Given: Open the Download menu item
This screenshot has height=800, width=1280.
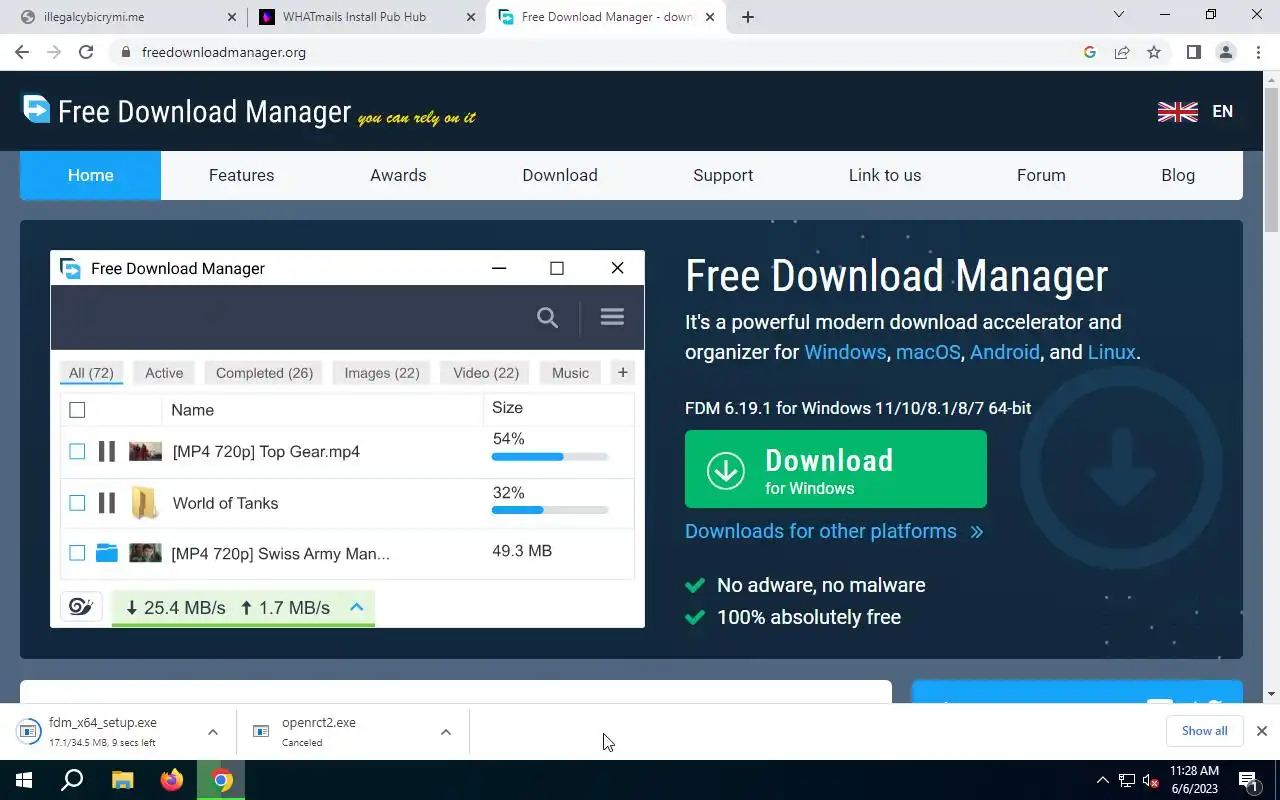Looking at the screenshot, I should [560, 175].
